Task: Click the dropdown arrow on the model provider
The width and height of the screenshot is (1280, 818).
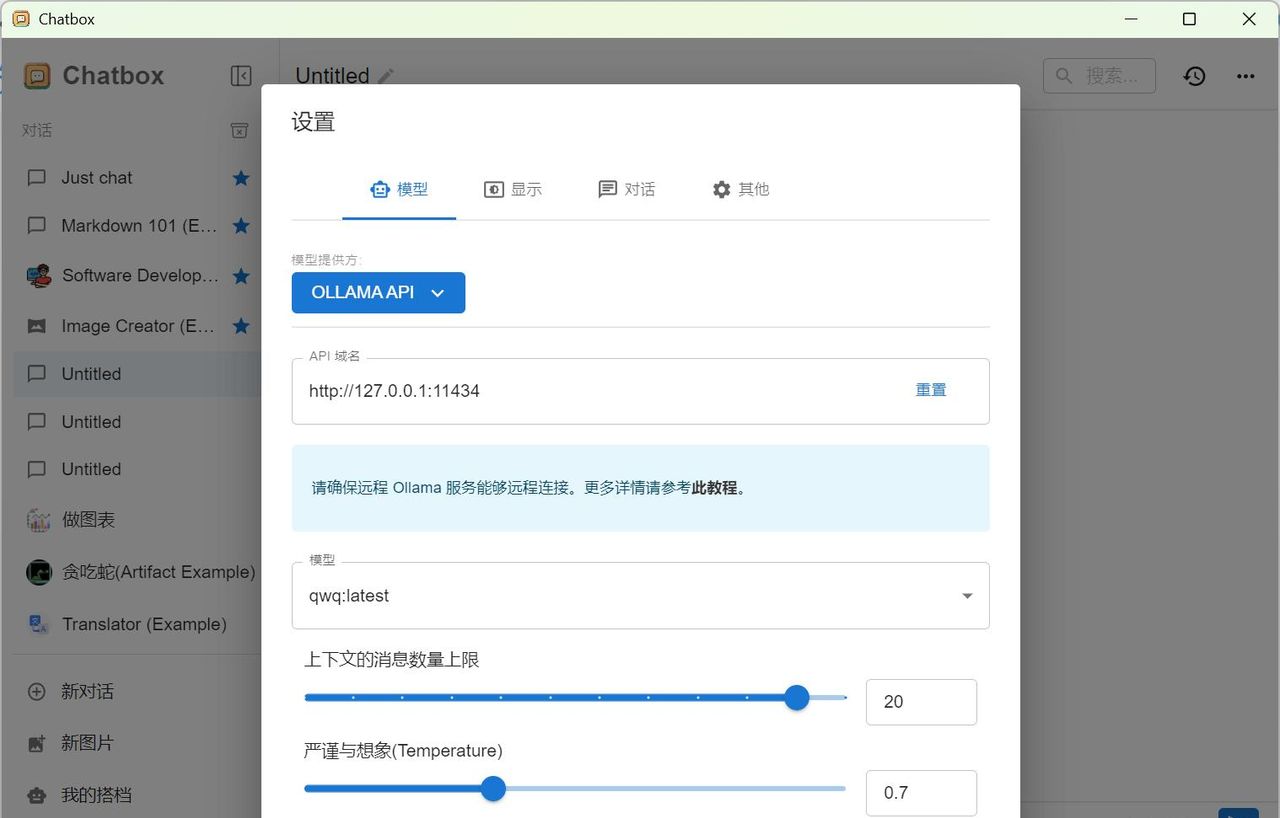Action: tap(437, 292)
